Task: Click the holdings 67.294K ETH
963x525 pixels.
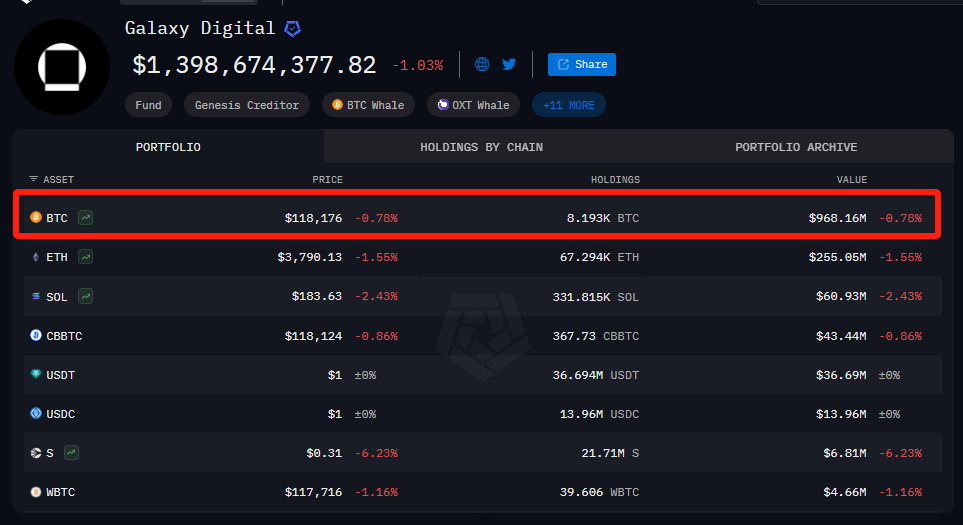Action: coord(599,257)
